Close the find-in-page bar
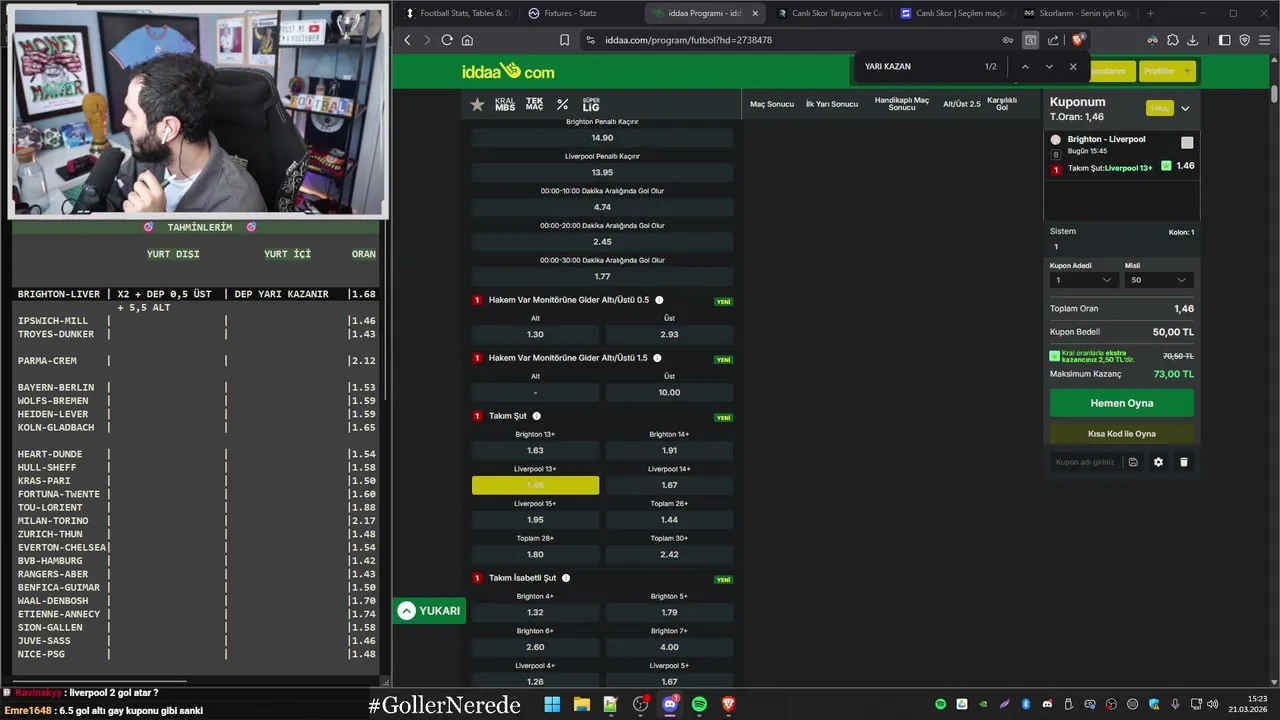 (1073, 66)
